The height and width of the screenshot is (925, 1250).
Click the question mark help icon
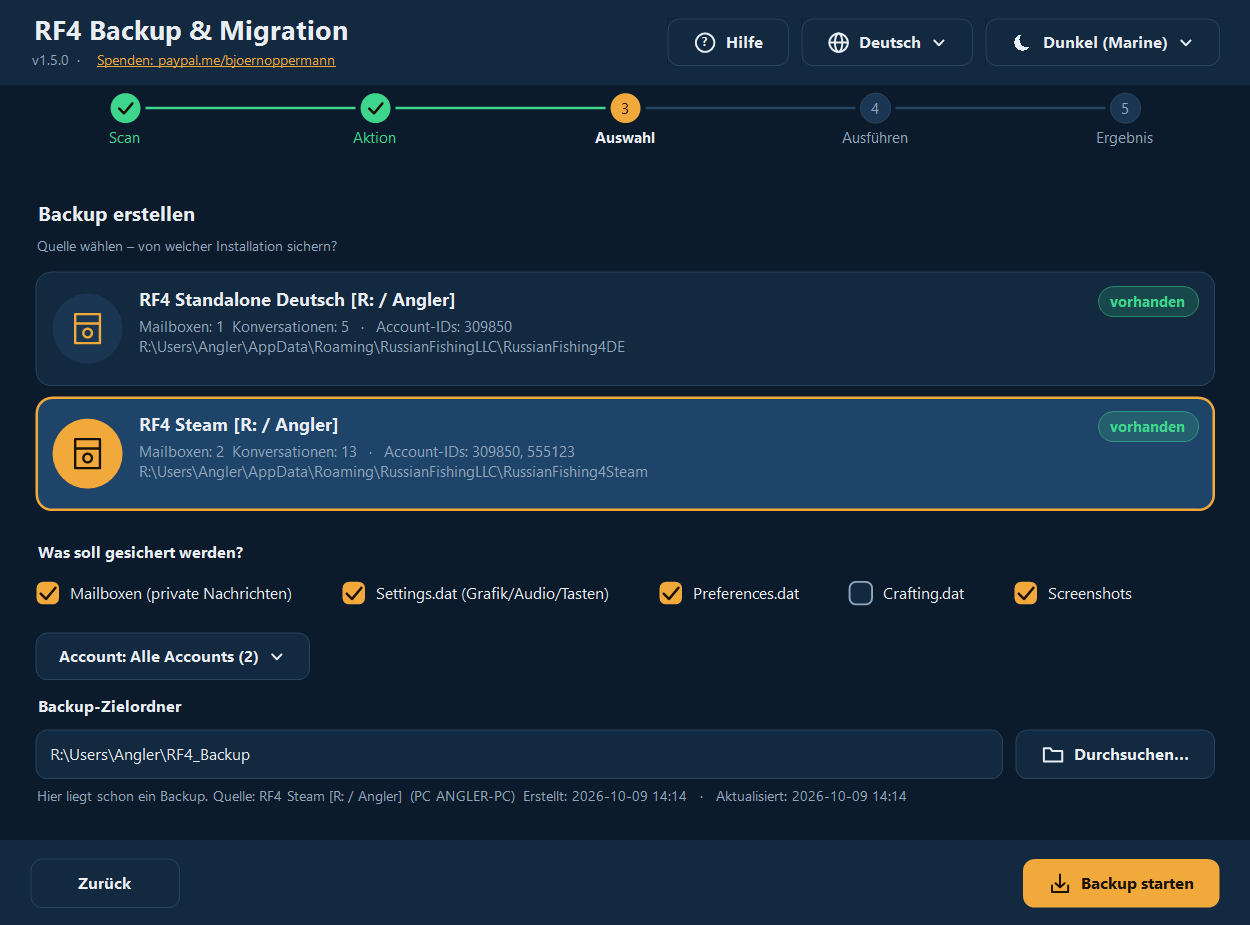point(705,43)
